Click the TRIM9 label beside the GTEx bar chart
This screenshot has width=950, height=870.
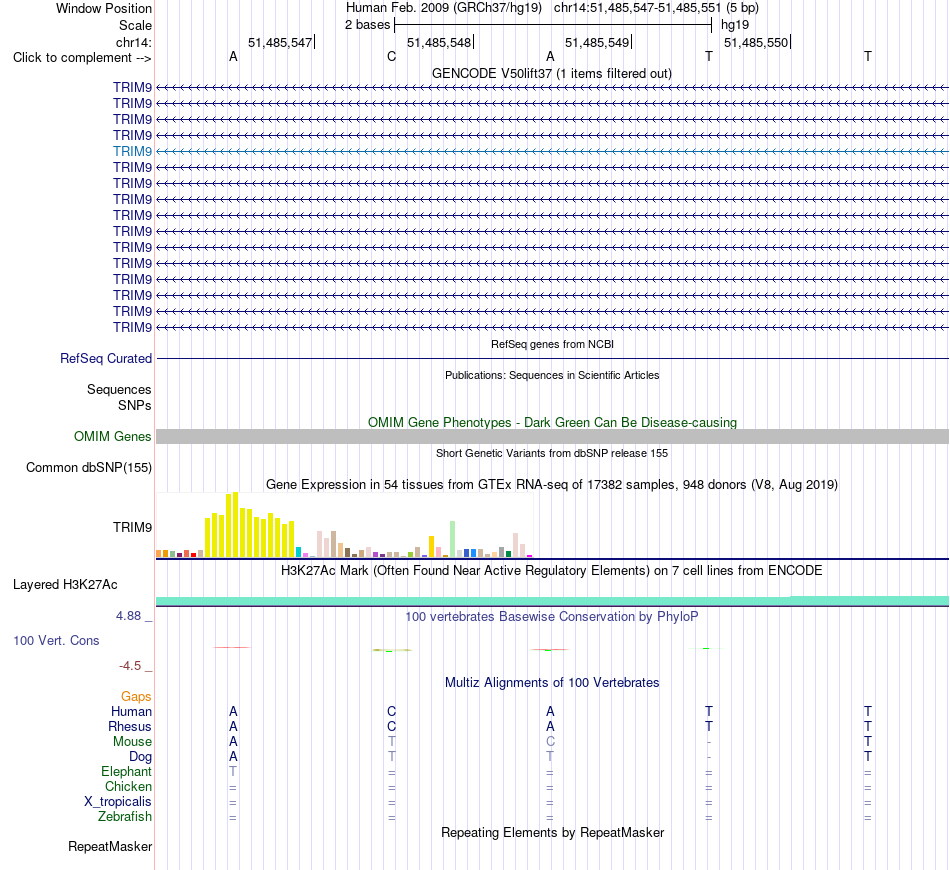pyautogui.click(x=132, y=527)
